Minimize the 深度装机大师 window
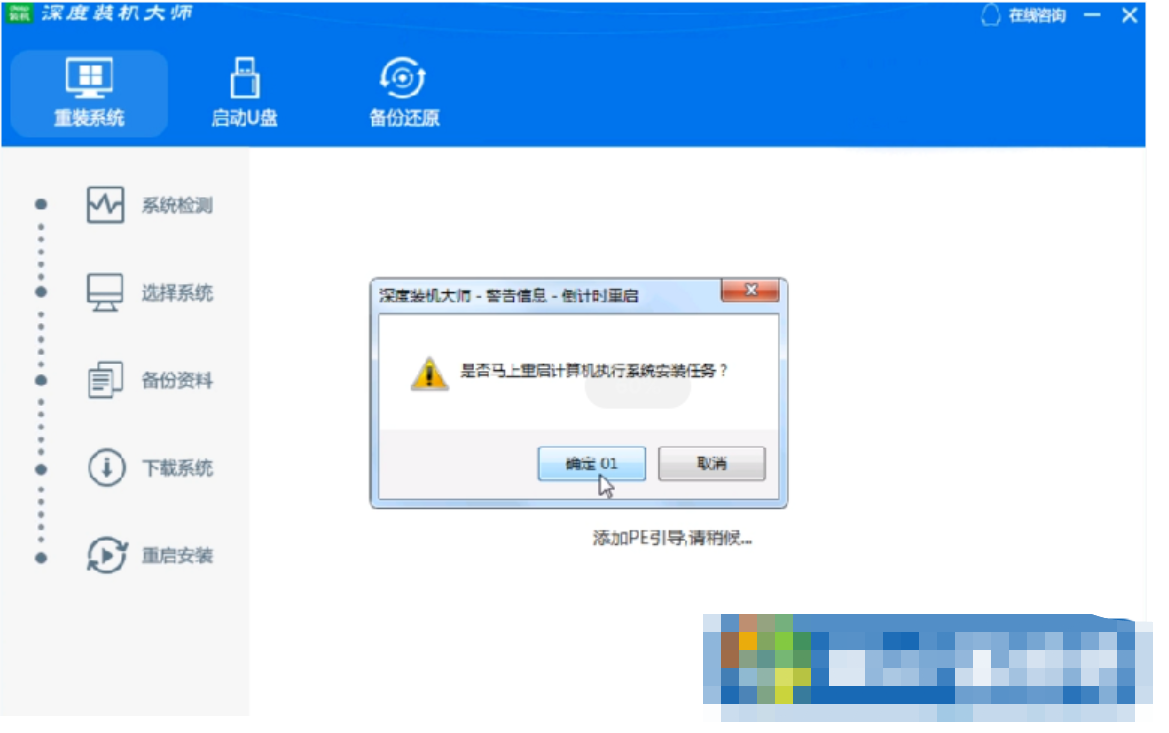This screenshot has height=733, width=1169. [x=1092, y=15]
